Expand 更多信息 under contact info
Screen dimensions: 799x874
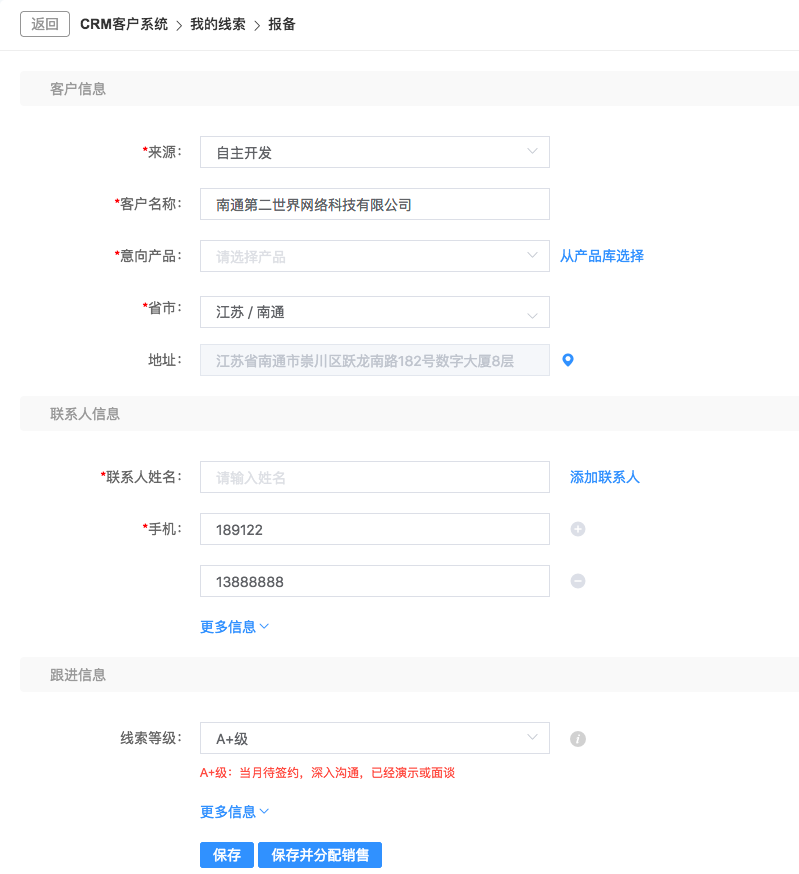[x=234, y=627]
